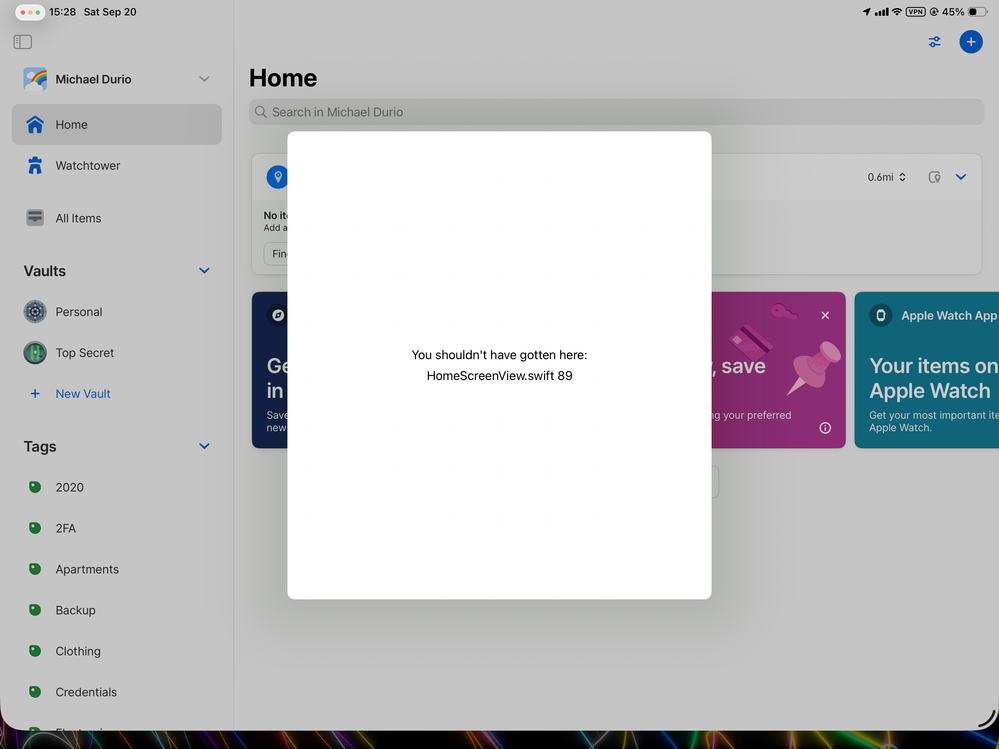Open All Items in the sidebar
Viewport: 999px width, 749px height.
[x=78, y=218]
